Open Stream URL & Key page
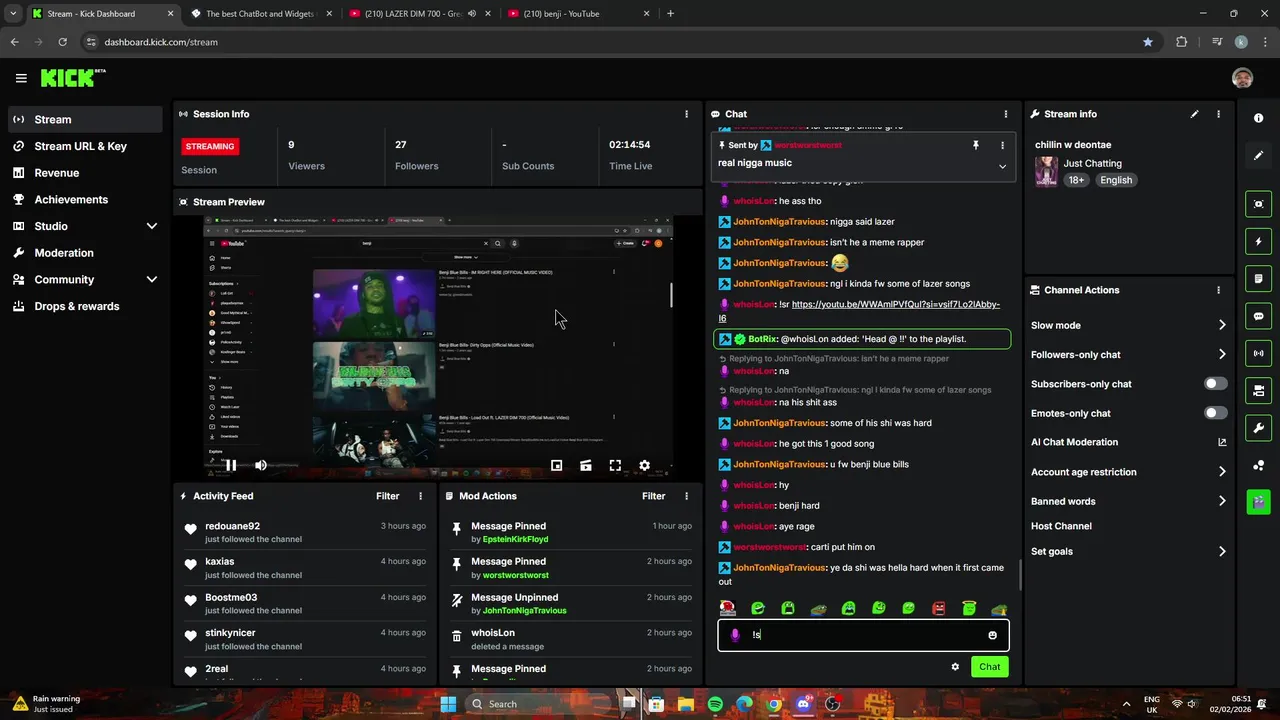 pos(85,146)
